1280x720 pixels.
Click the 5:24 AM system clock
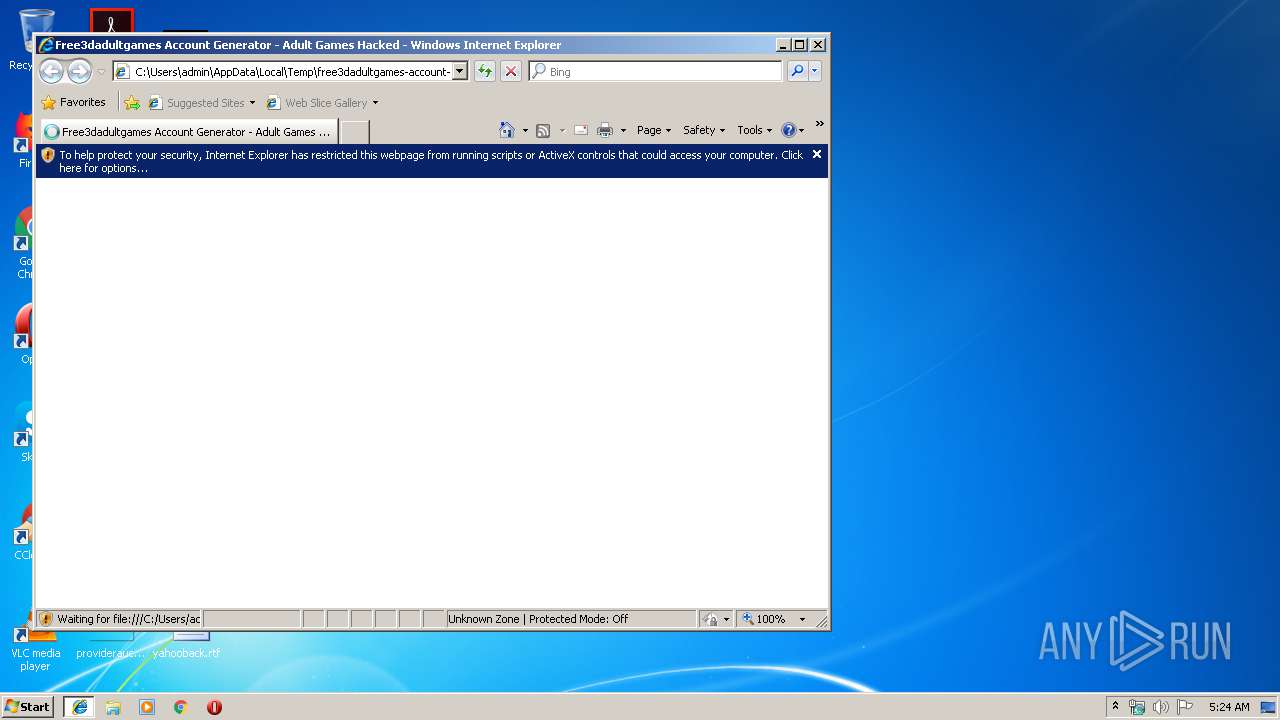coord(1229,707)
